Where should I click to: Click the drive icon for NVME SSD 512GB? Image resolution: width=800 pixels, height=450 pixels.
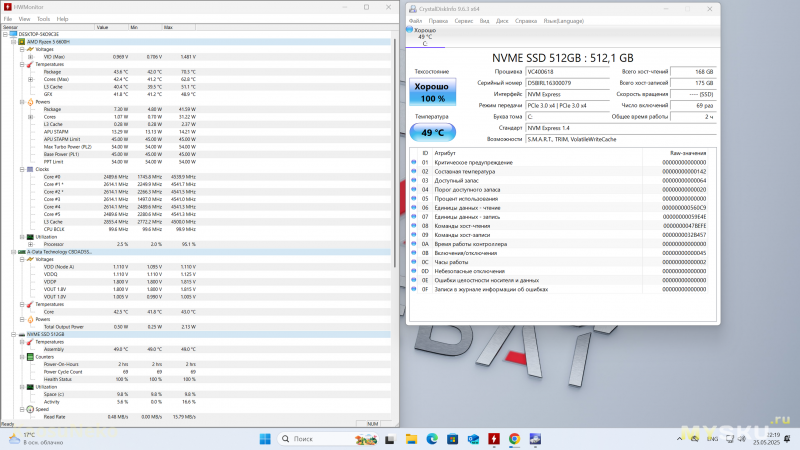coord(22,335)
